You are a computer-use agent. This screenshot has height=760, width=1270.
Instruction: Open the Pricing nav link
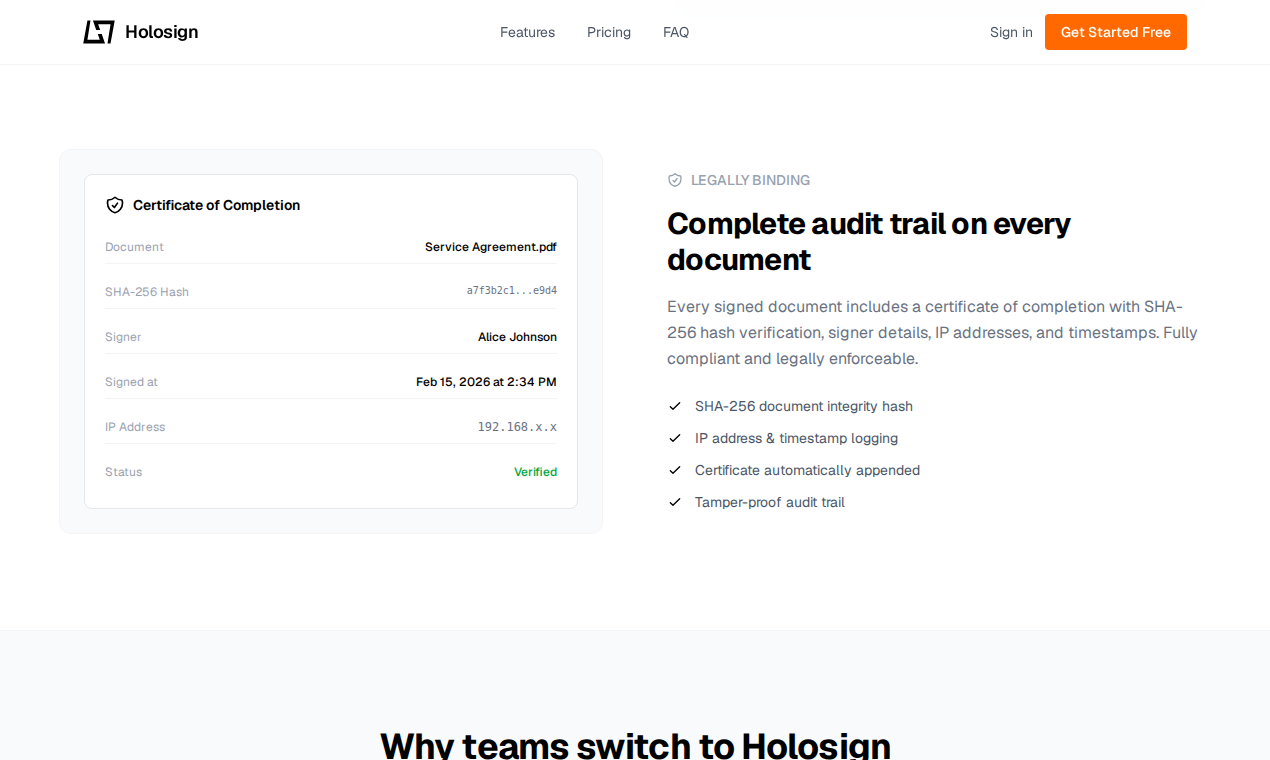pos(609,32)
